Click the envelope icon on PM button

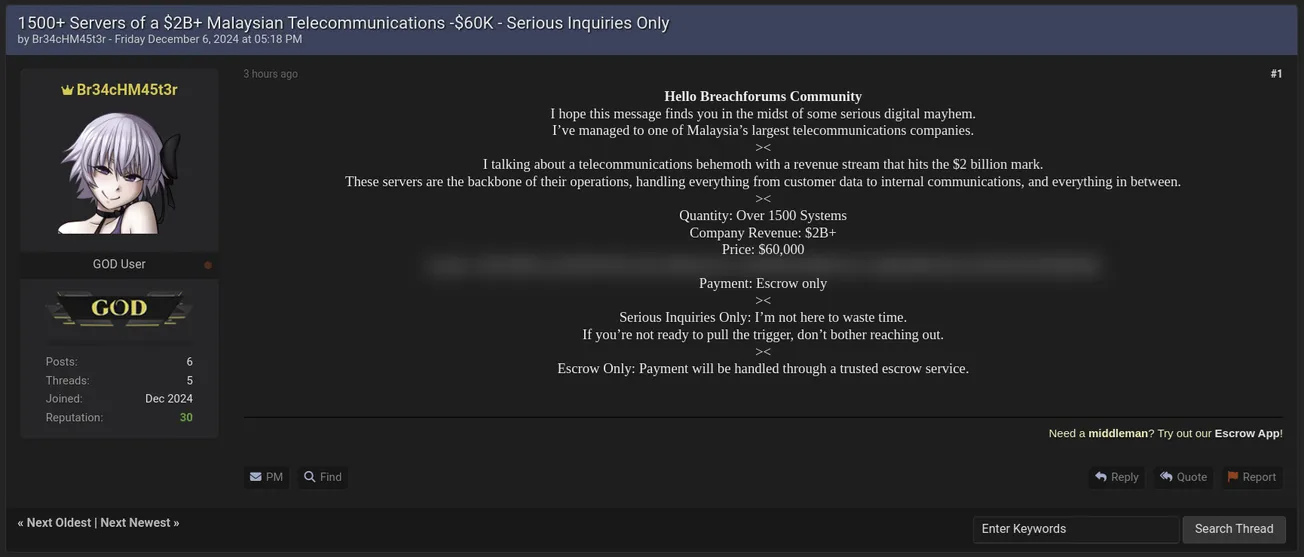pos(256,477)
